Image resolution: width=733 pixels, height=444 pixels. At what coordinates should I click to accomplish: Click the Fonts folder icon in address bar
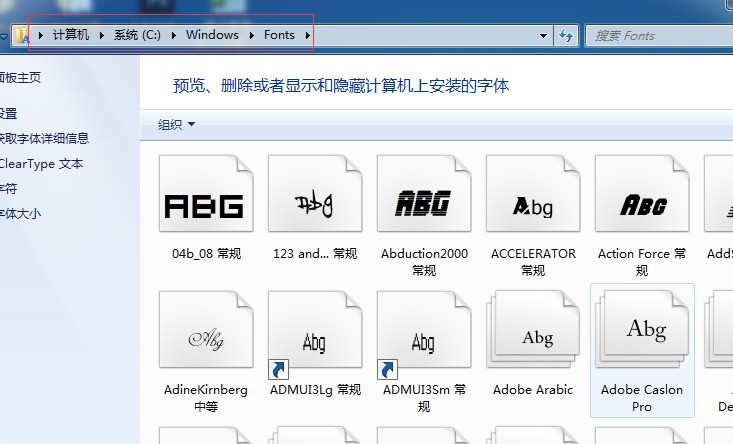[22, 36]
